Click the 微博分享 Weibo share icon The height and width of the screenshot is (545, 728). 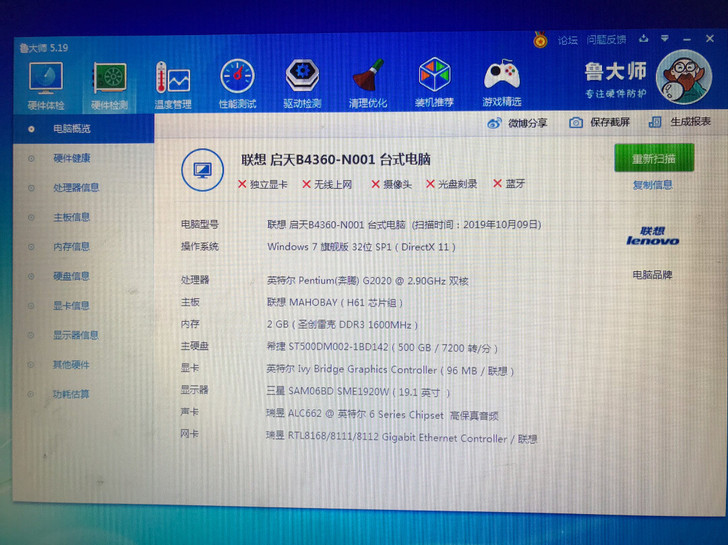(494, 123)
